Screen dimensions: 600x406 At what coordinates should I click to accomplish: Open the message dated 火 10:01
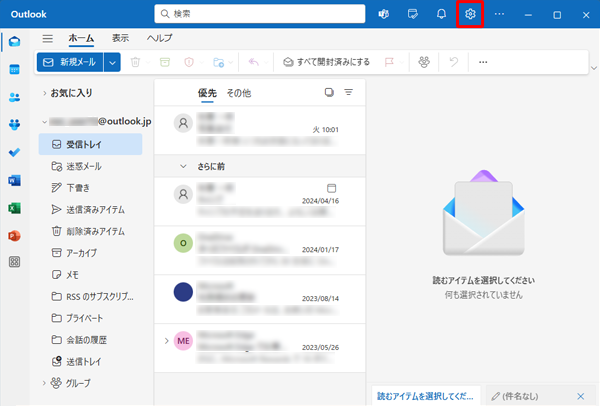click(x=260, y=130)
